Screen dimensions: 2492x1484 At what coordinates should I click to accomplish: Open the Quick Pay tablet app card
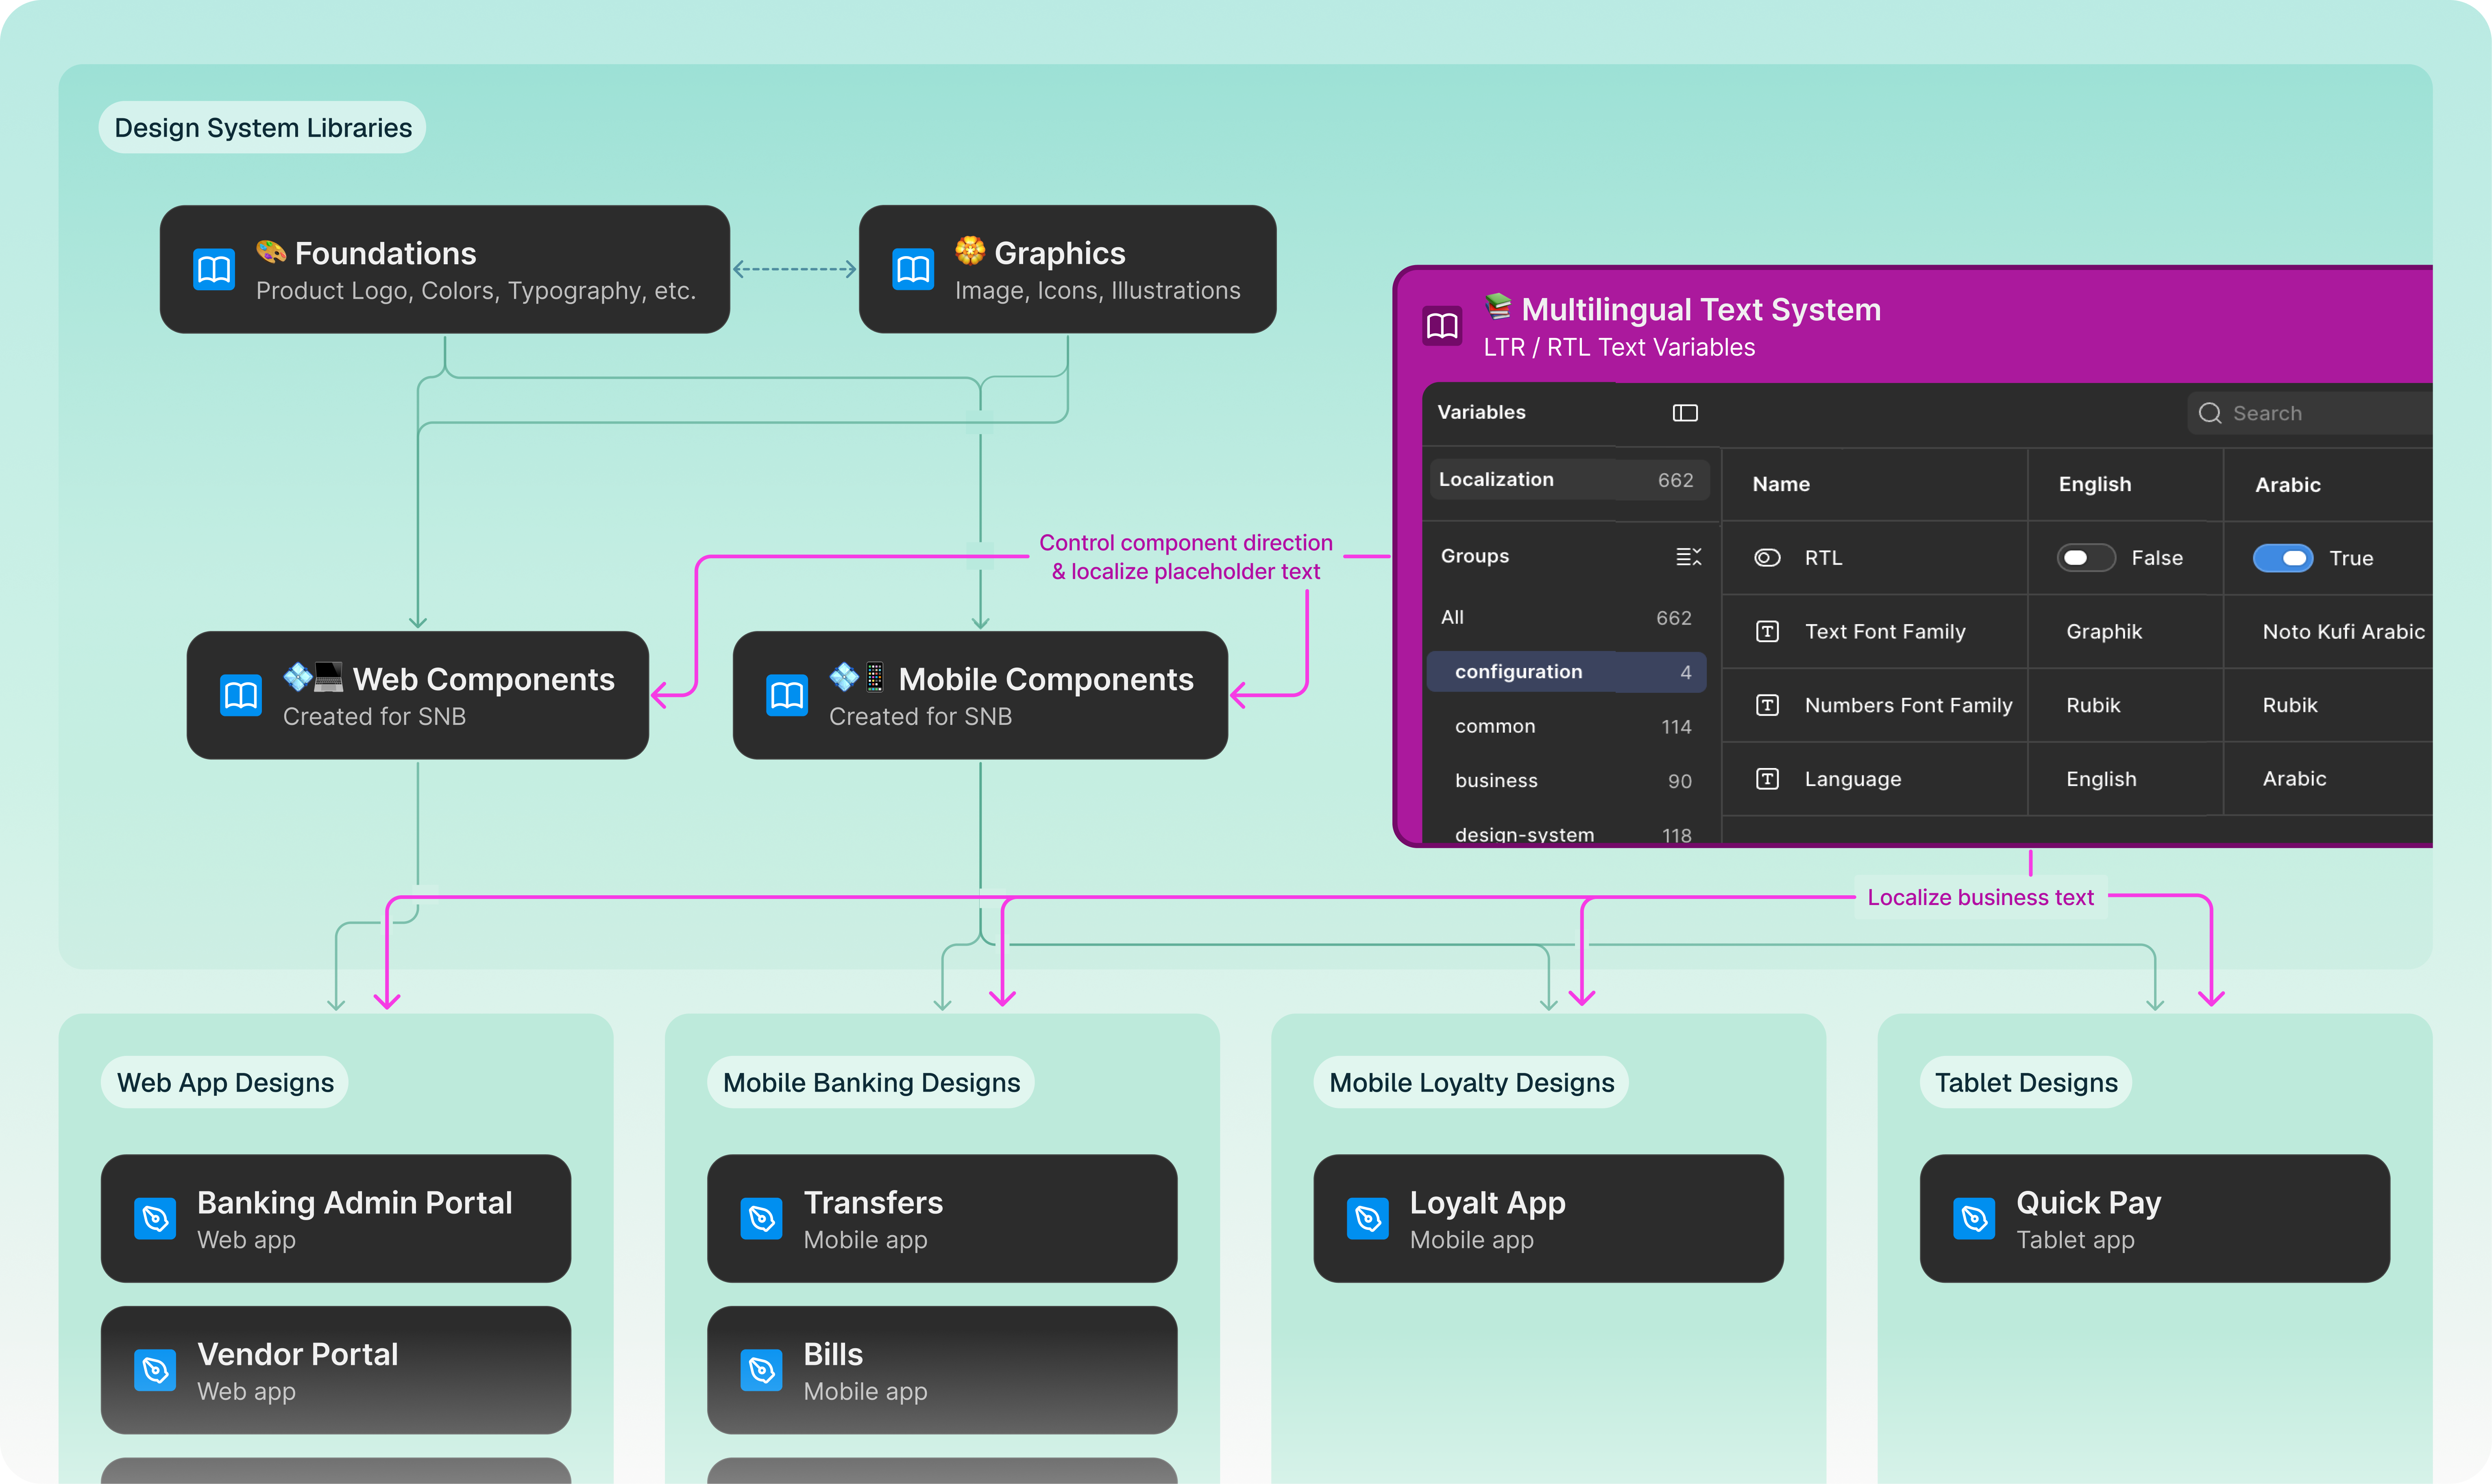pos(2155,1218)
